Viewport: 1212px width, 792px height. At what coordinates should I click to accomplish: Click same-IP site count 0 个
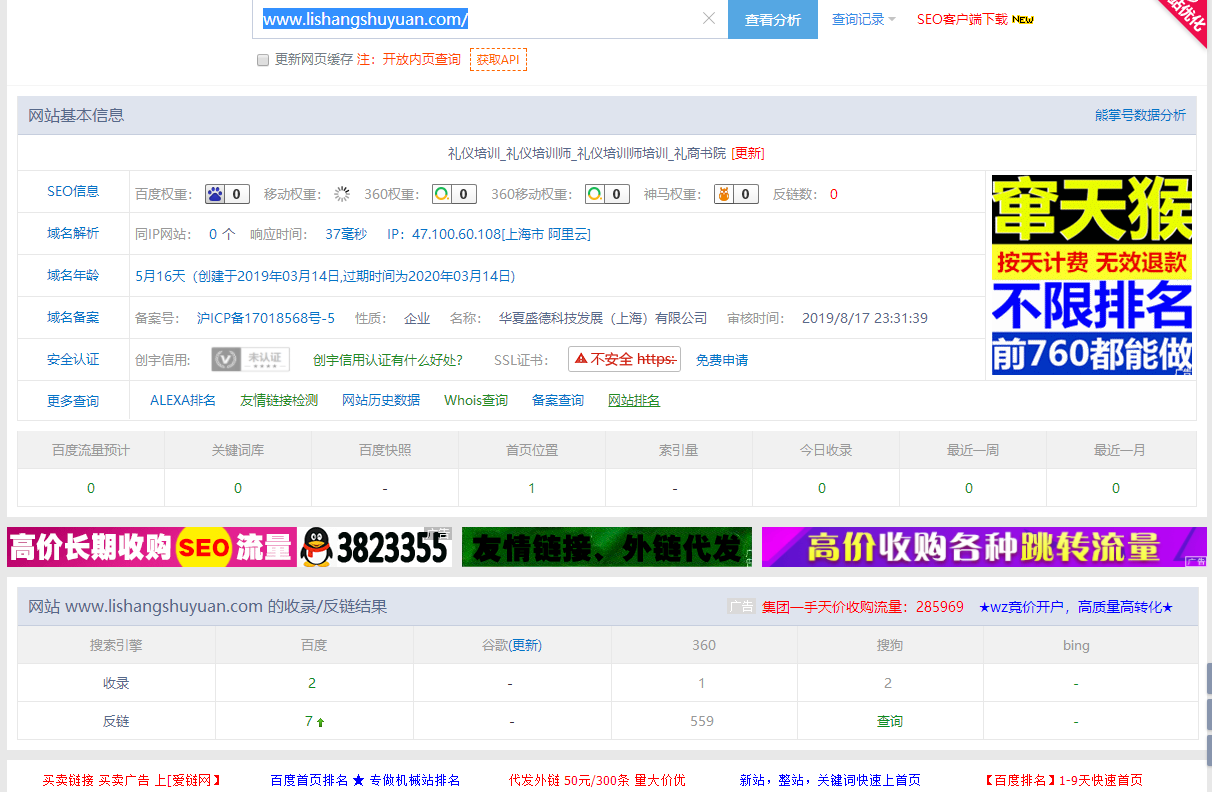[222, 234]
